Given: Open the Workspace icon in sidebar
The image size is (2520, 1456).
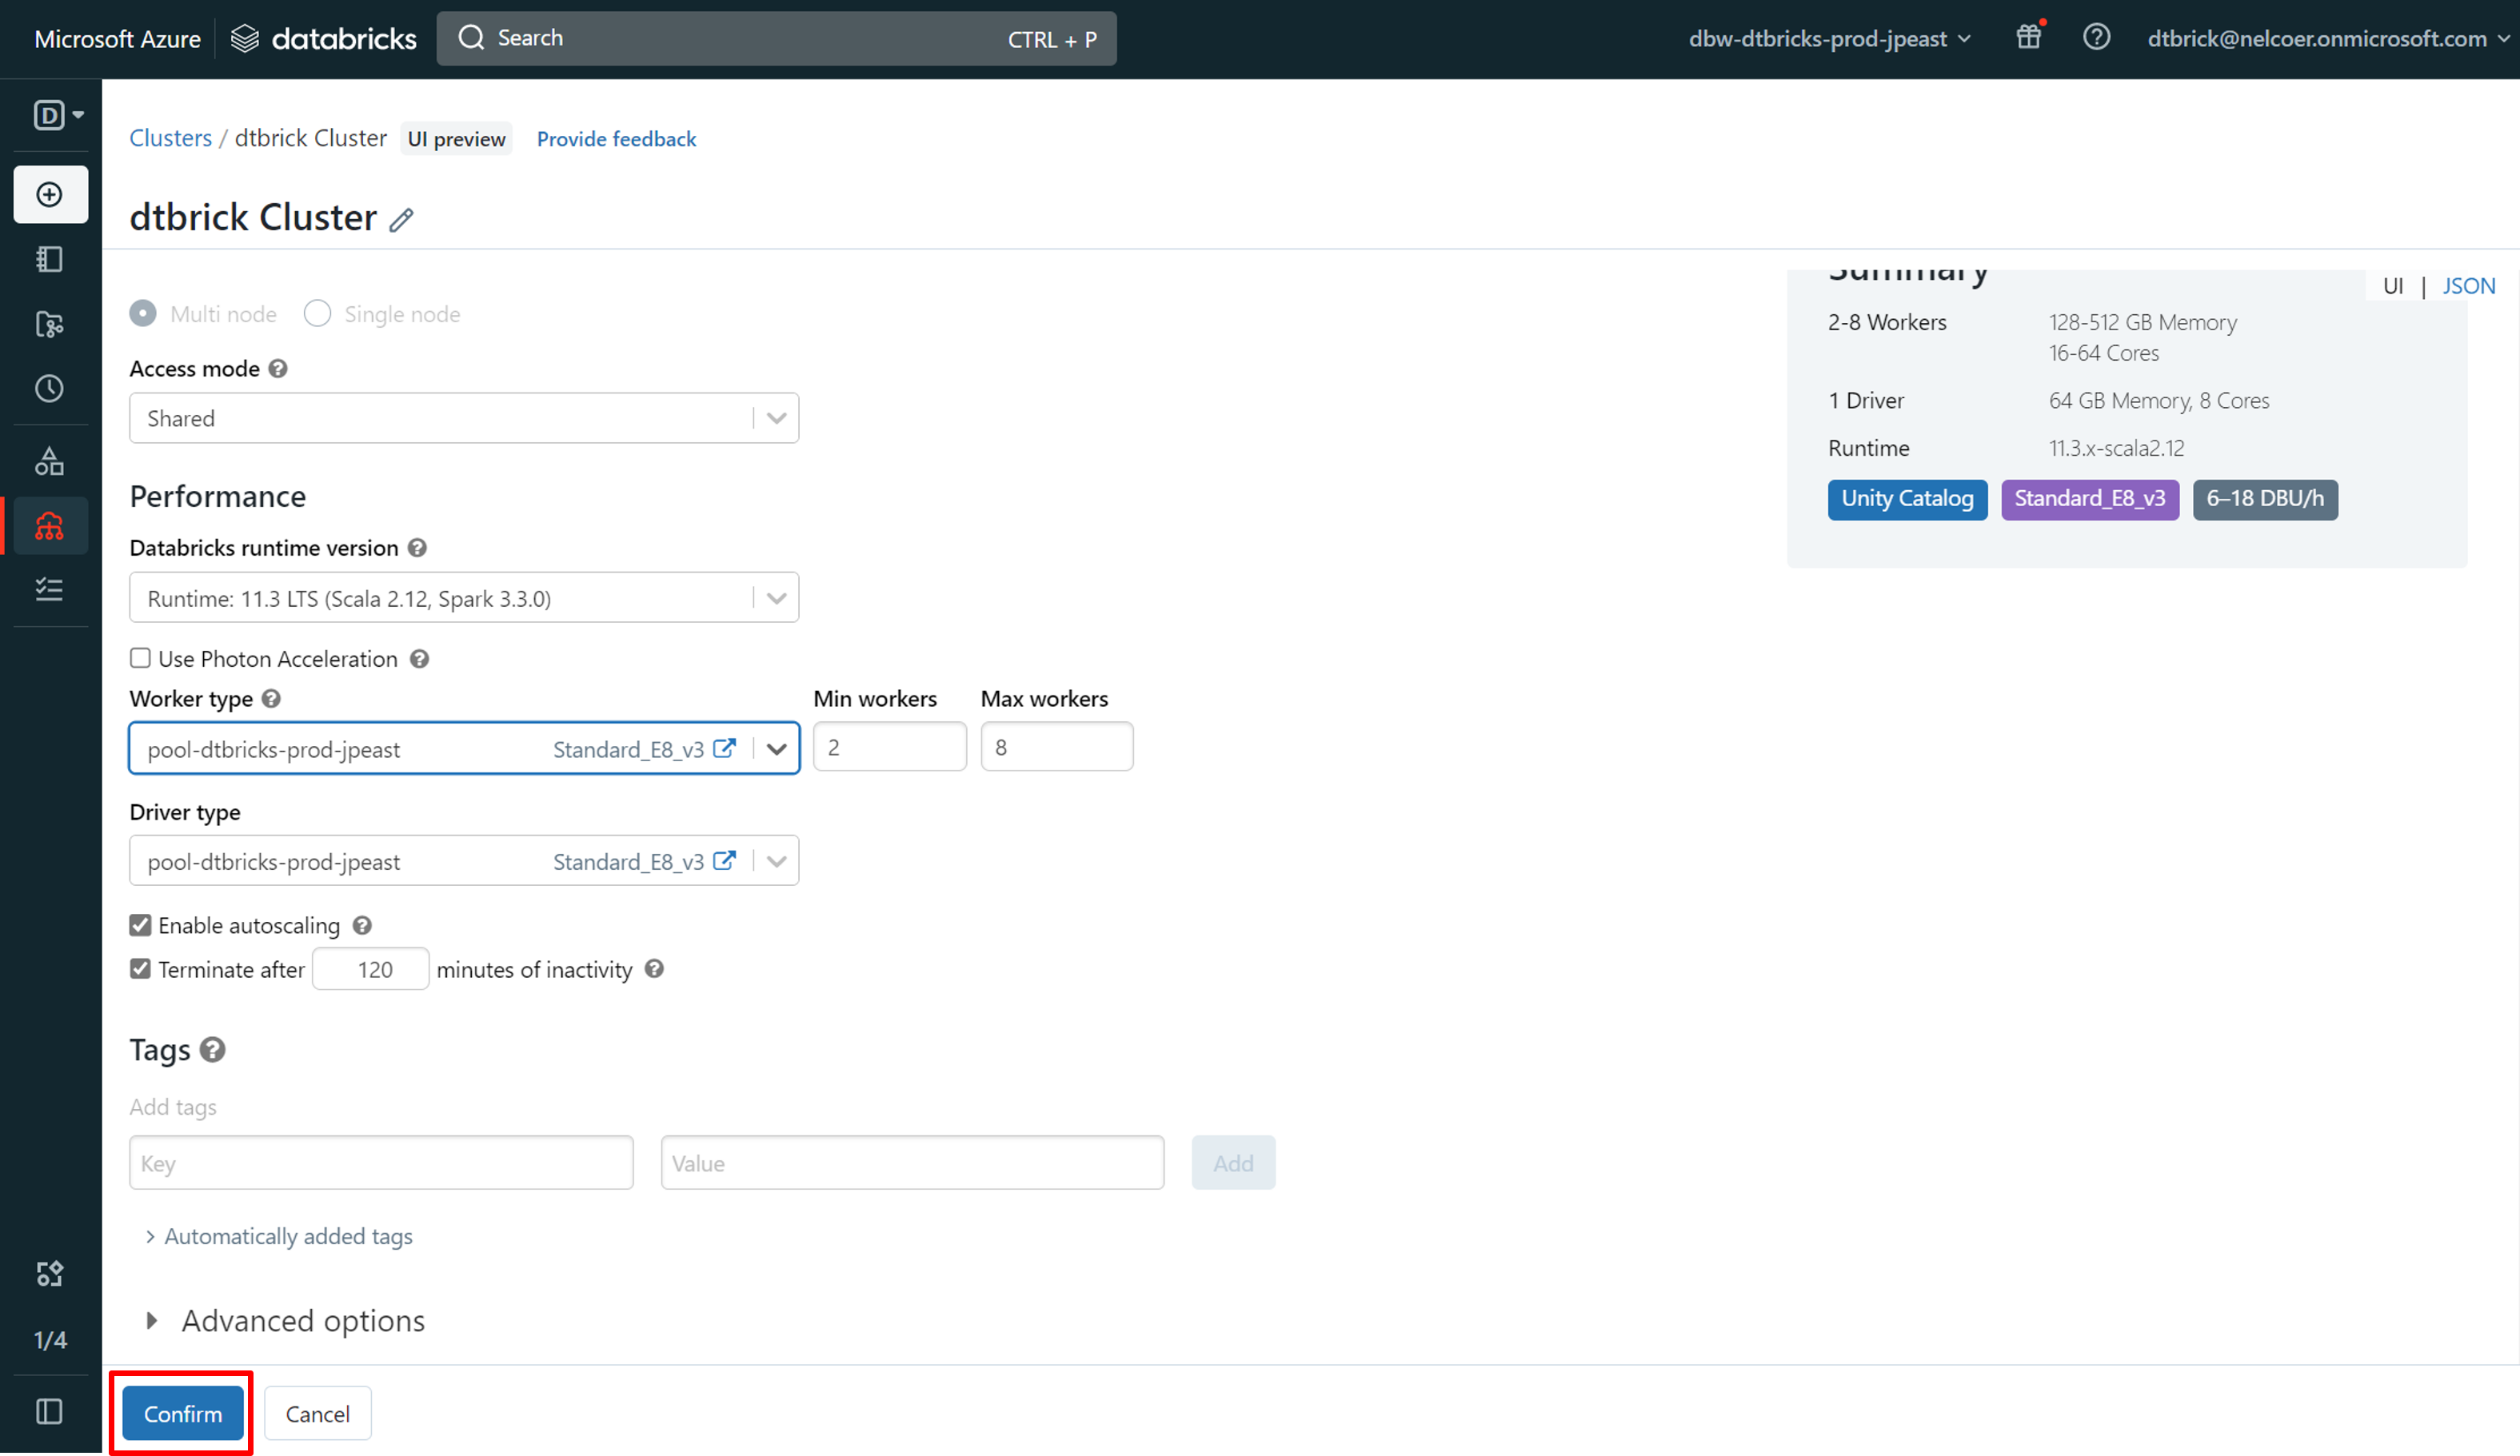Looking at the screenshot, I should 50,260.
